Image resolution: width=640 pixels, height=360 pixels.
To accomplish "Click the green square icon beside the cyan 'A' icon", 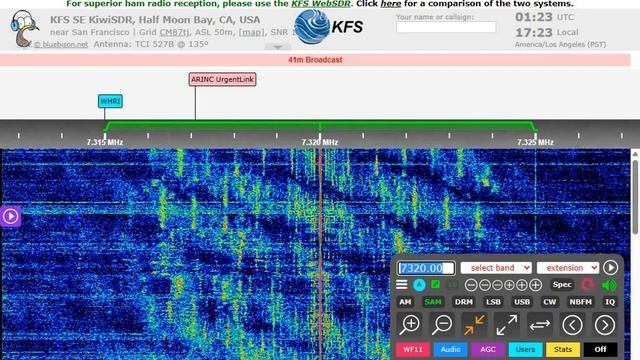I will pyautogui.click(x=436, y=284).
